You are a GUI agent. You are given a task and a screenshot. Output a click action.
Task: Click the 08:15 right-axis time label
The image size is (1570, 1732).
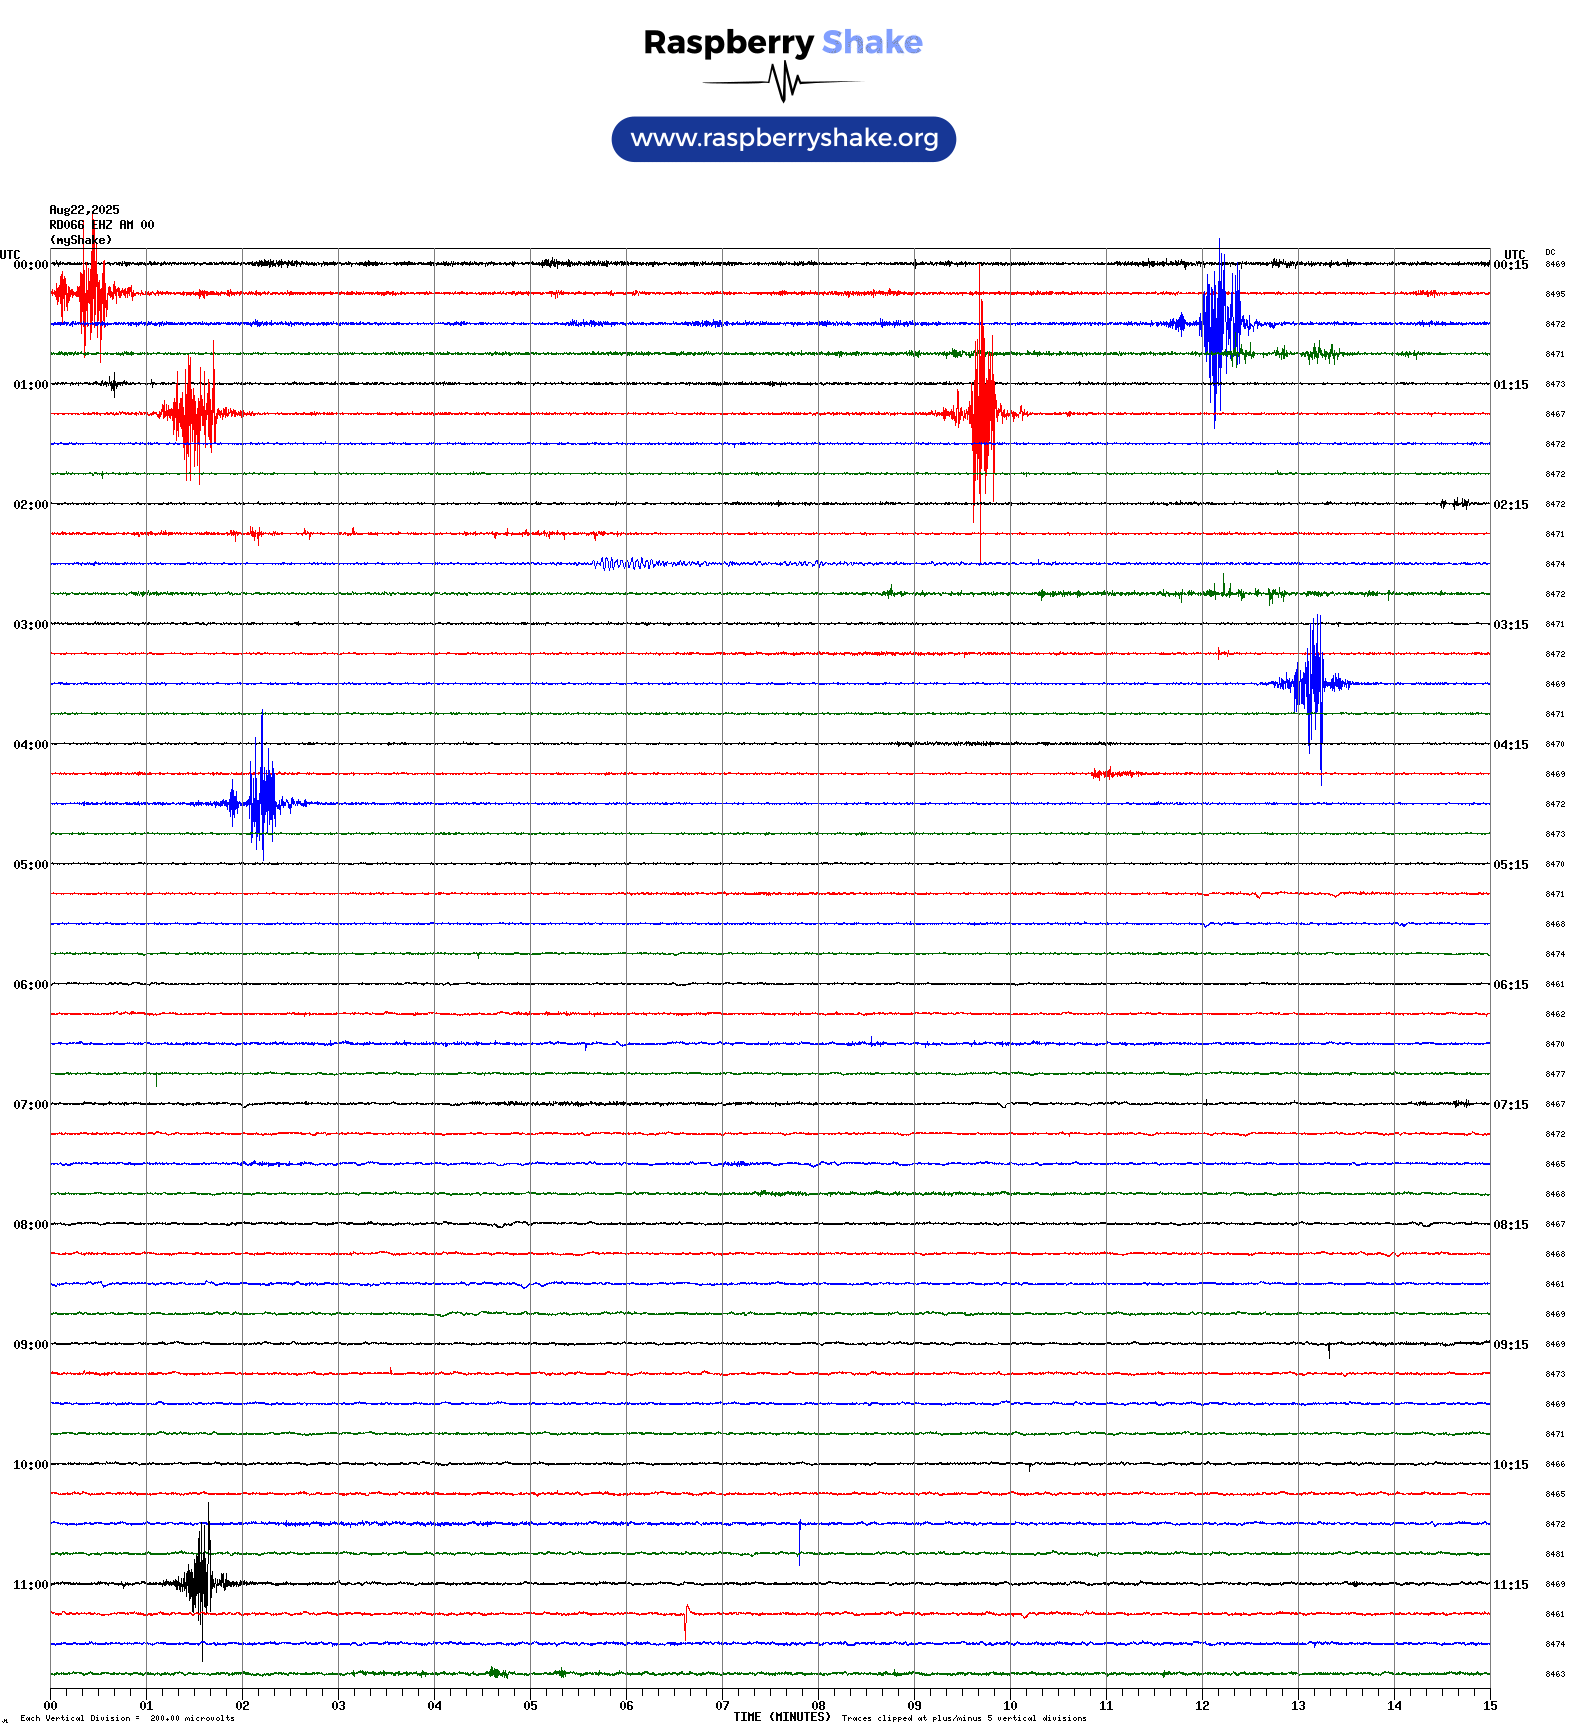pyautogui.click(x=1510, y=1225)
